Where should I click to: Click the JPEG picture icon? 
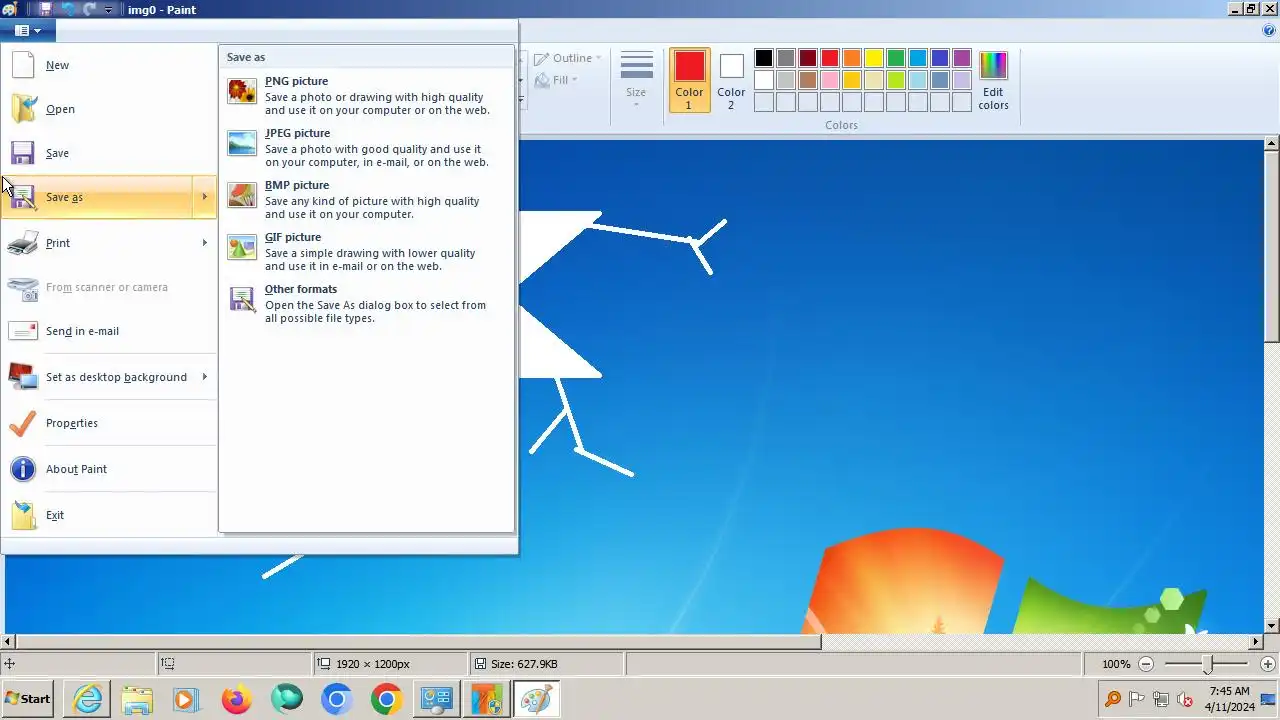(242, 144)
